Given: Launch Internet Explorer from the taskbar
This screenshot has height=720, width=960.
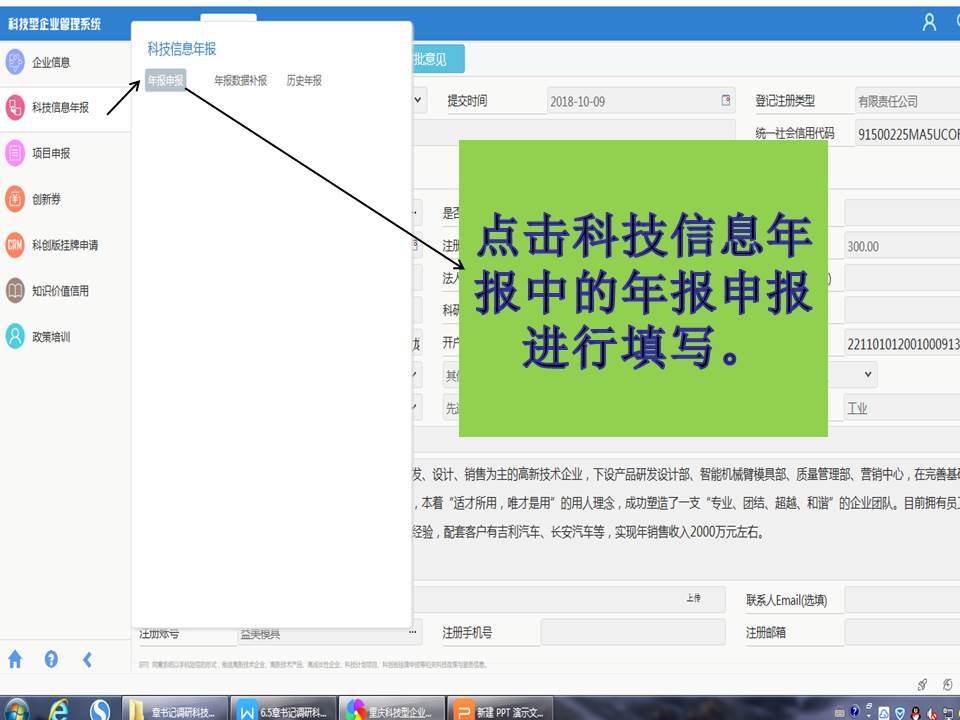Looking at the screenshot, I should [x=59, y=709].
